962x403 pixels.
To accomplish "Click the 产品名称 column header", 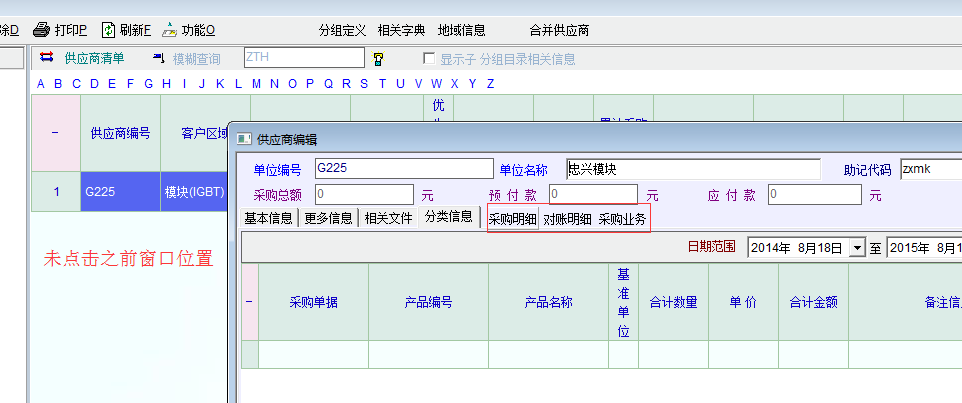I will (x=548, y=302).
